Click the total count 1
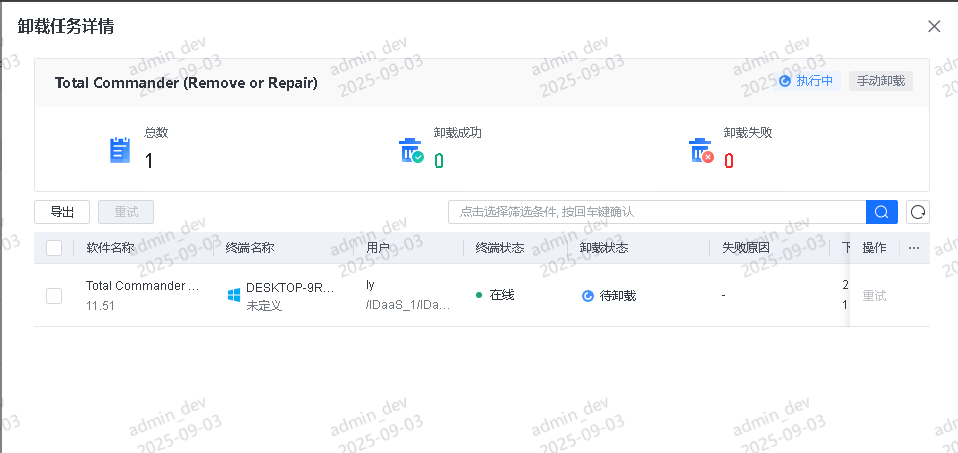This screenshot has width=958, height=453. 148,161
